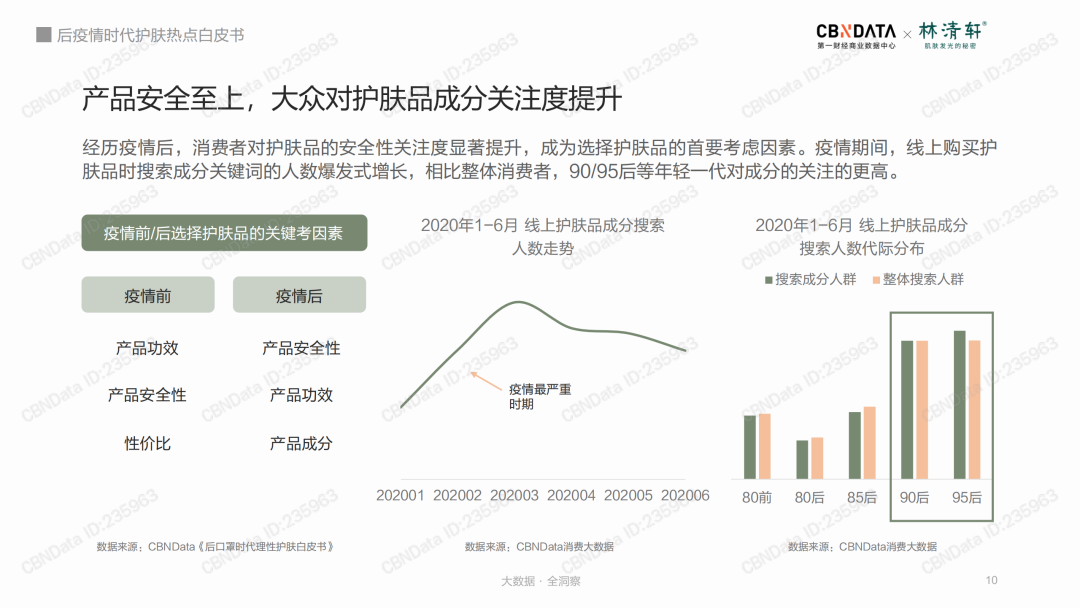Image resolution: width=1080 pixels, height=608 pixels.
Task: Select 性价比 text item
Action: click(x=147, y=443)
